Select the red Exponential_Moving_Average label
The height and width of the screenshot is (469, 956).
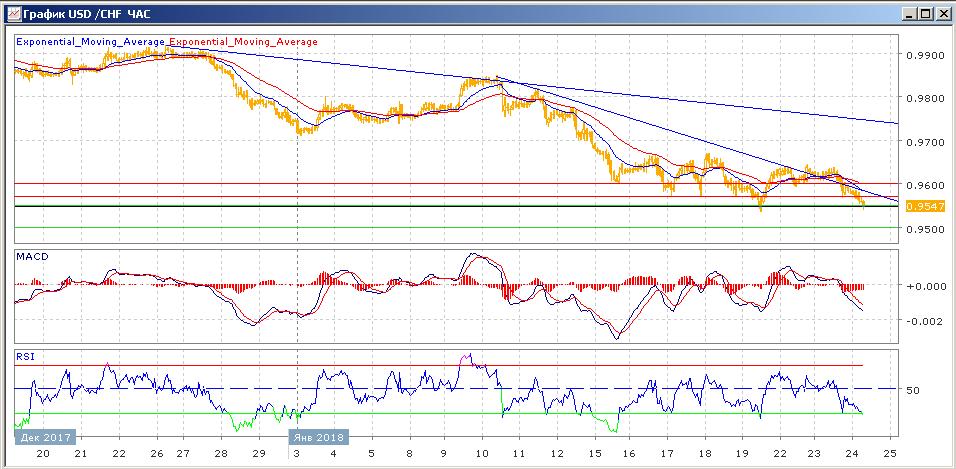pyautogui.click(x=243, y=42)
